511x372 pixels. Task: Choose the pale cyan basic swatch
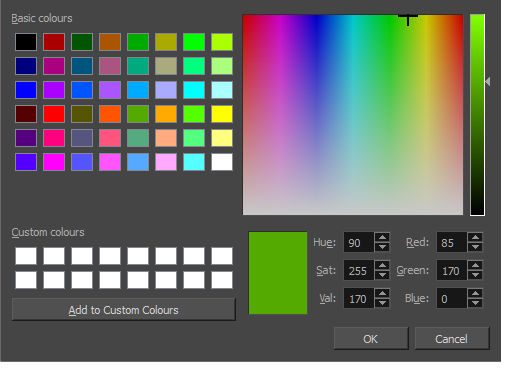222,90
